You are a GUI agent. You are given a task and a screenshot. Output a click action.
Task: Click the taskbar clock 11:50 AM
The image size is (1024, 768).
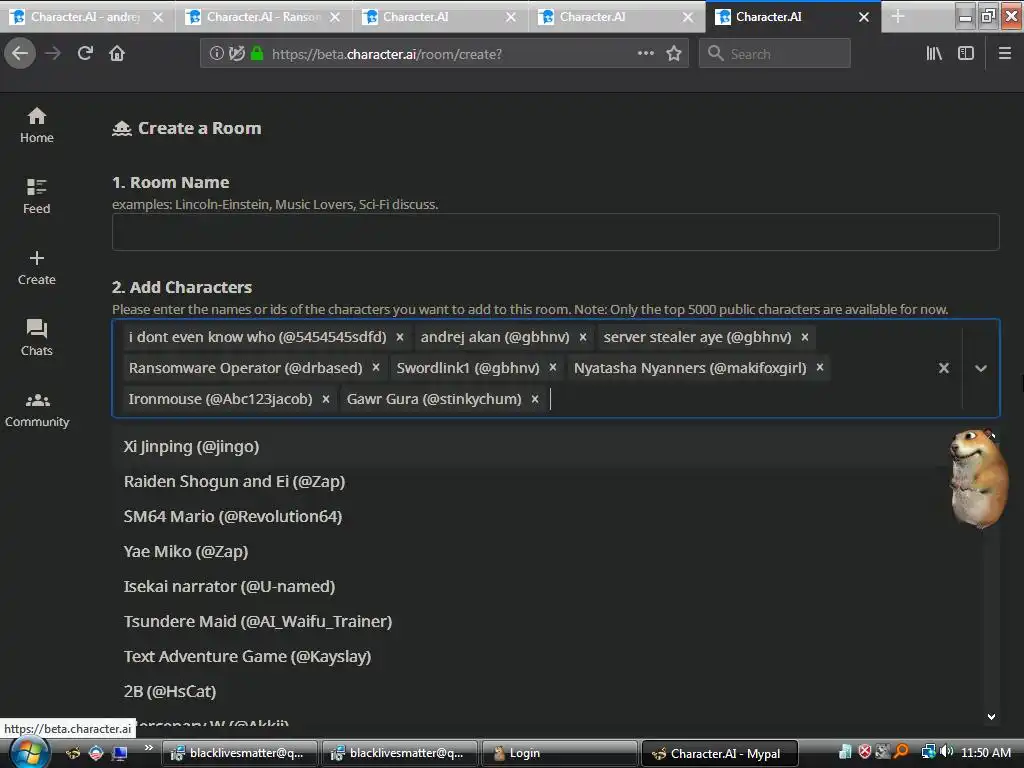point(985,752)
